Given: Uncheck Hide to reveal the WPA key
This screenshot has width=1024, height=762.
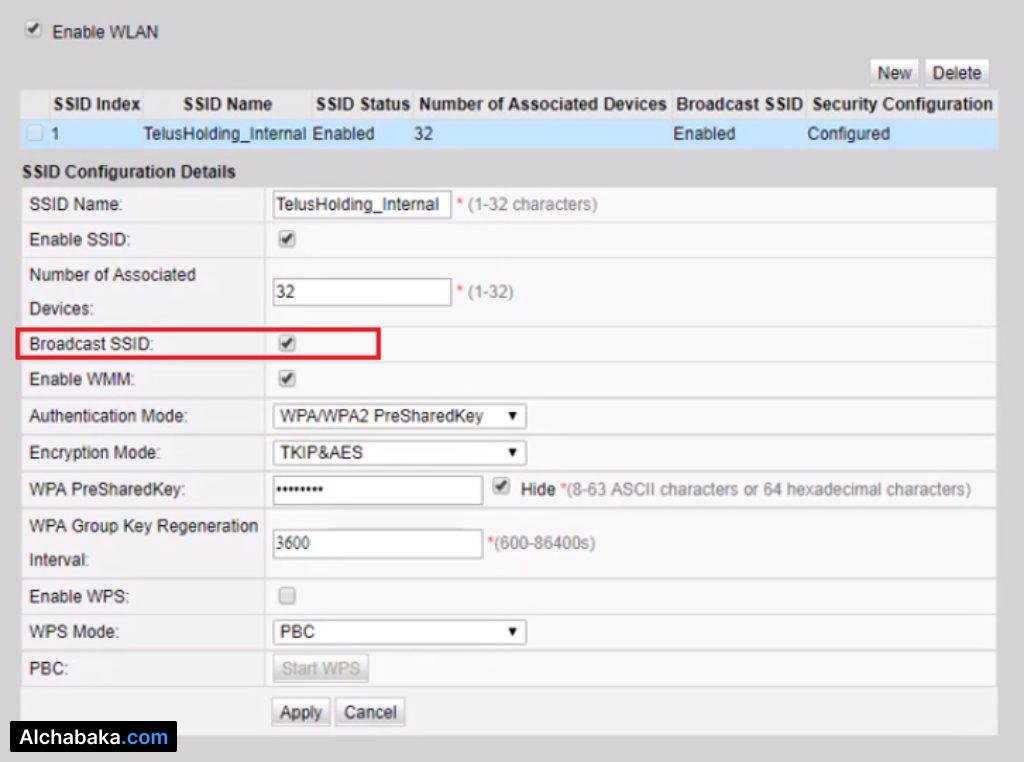Looking at the screenshot, I should pyautogui.click(x=502, y=488).
